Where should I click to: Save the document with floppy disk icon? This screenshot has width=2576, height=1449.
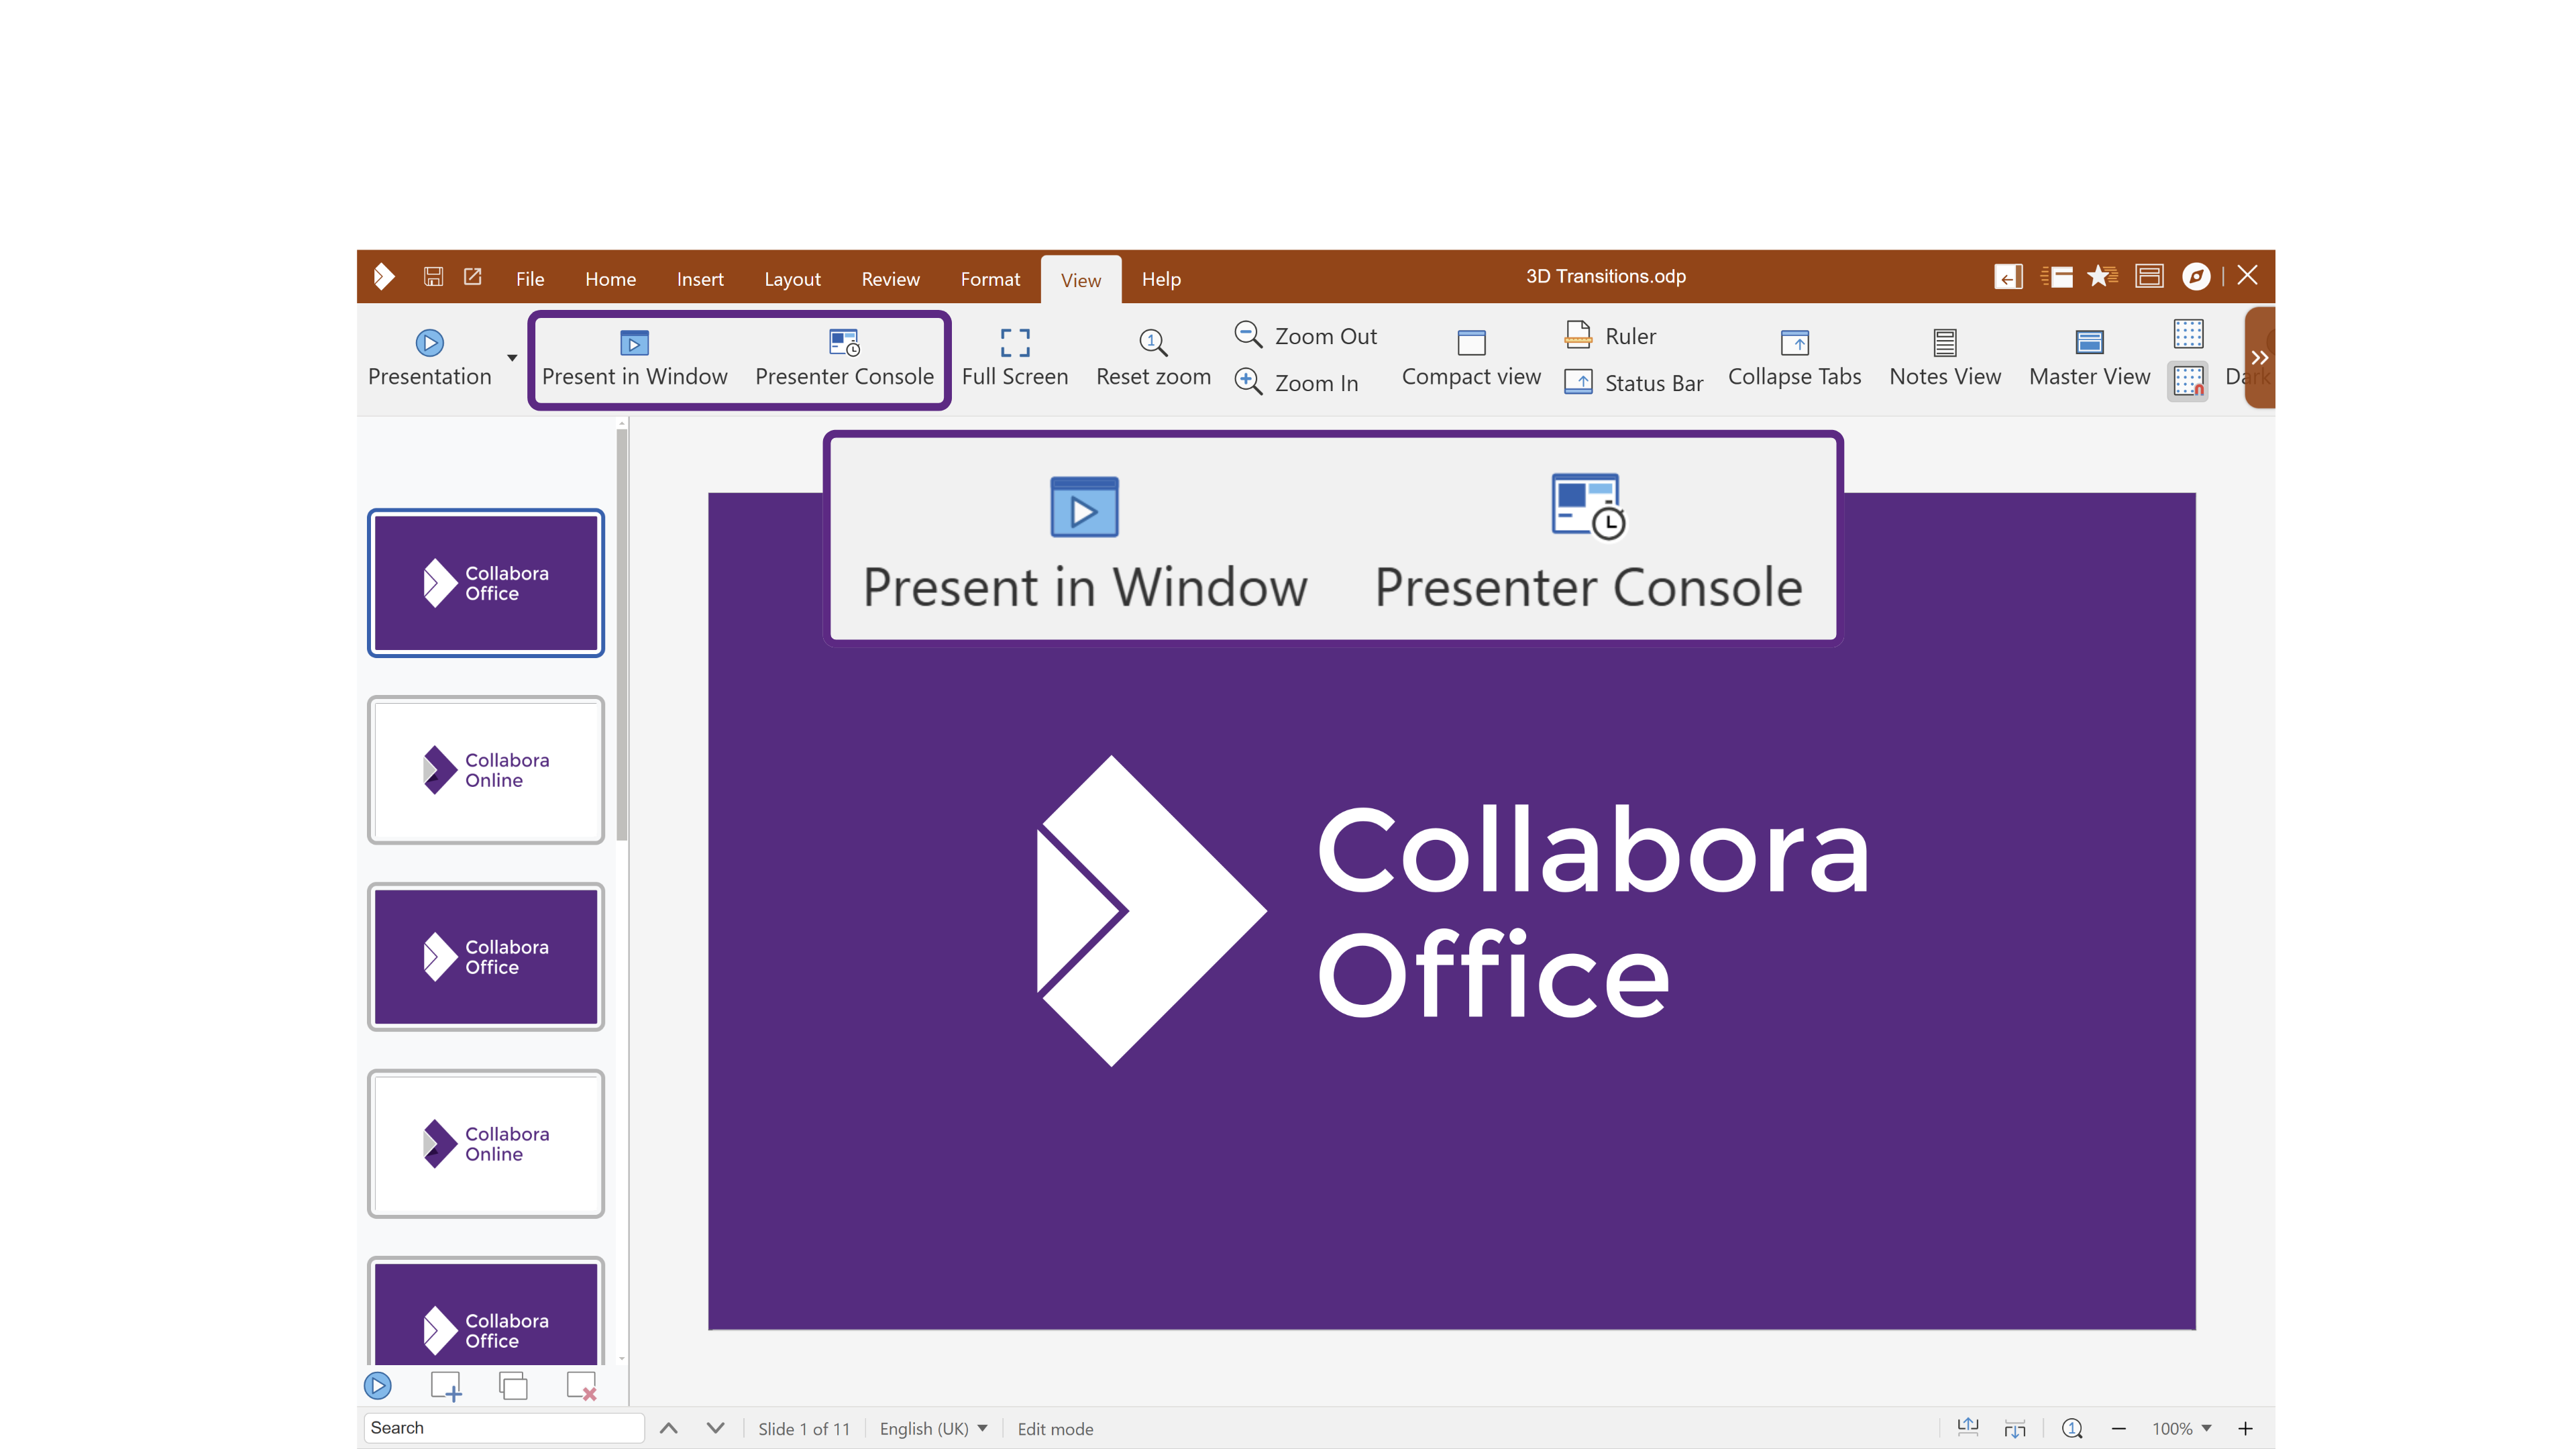[x=433, y=277]
